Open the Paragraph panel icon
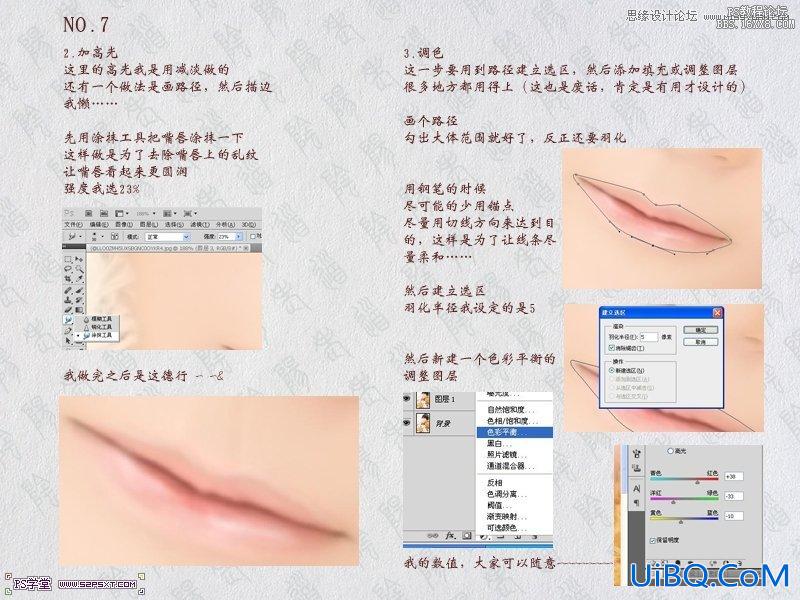This screenshot has width=800, height=600. 636,502
